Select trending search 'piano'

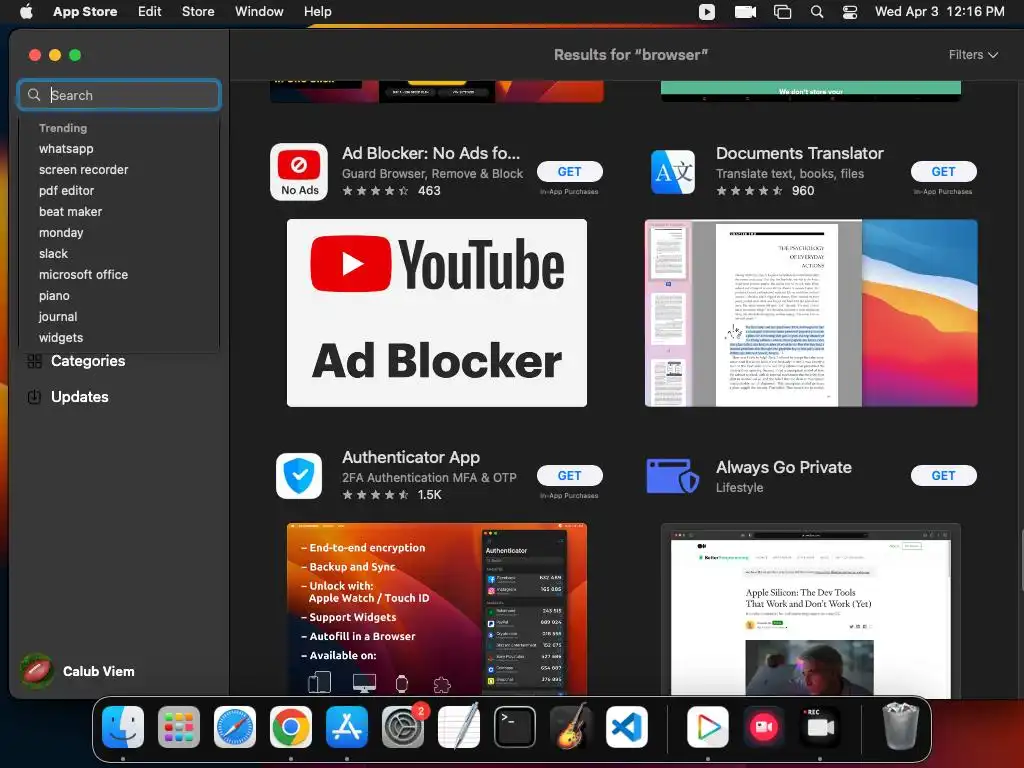point(54,295)
